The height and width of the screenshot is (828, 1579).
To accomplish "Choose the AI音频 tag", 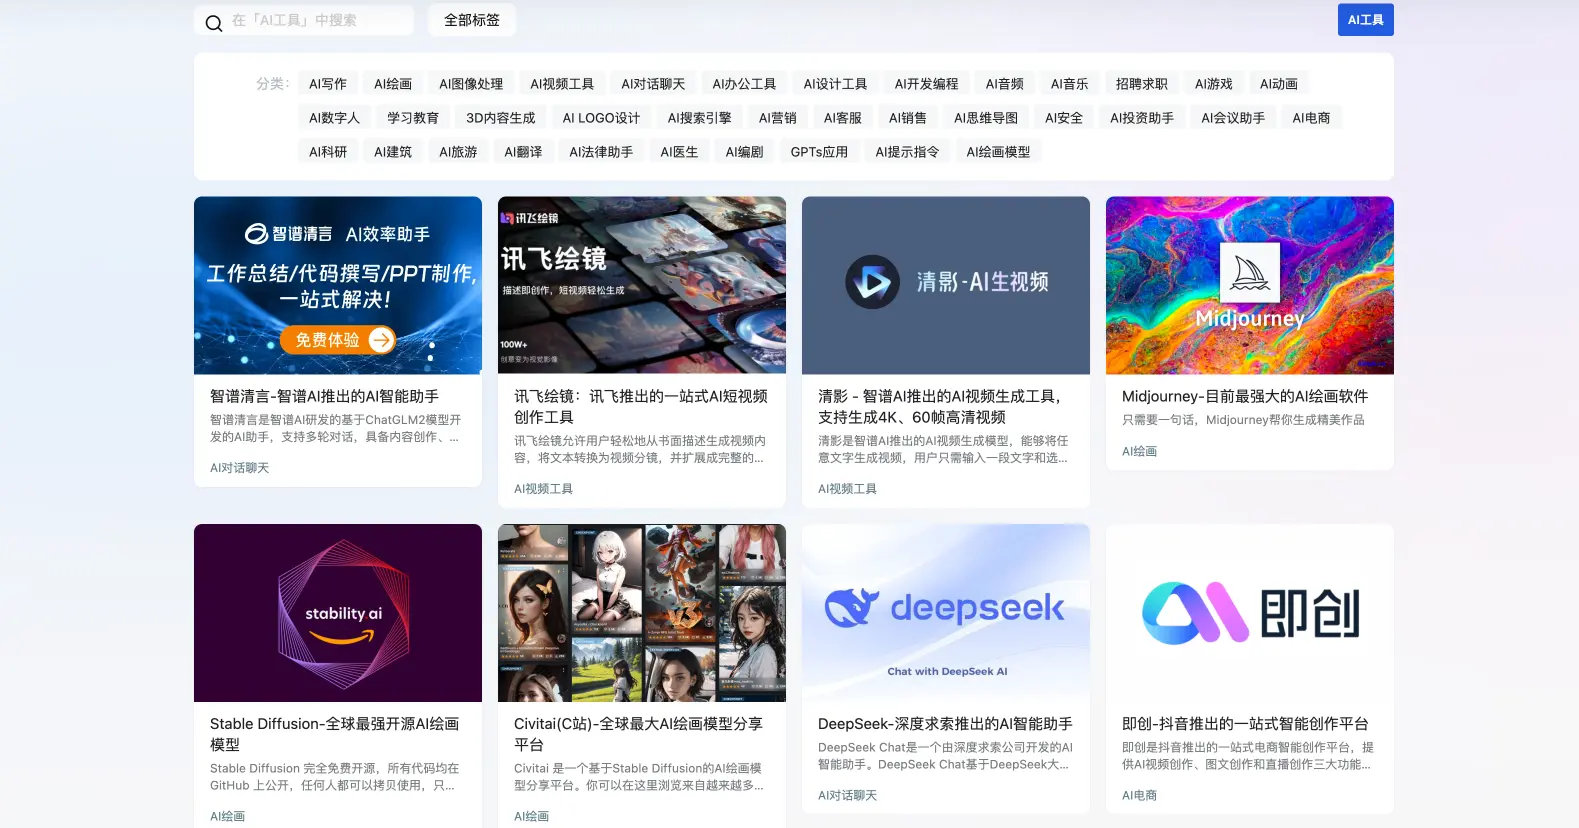I will click(x=1005, y=84).
